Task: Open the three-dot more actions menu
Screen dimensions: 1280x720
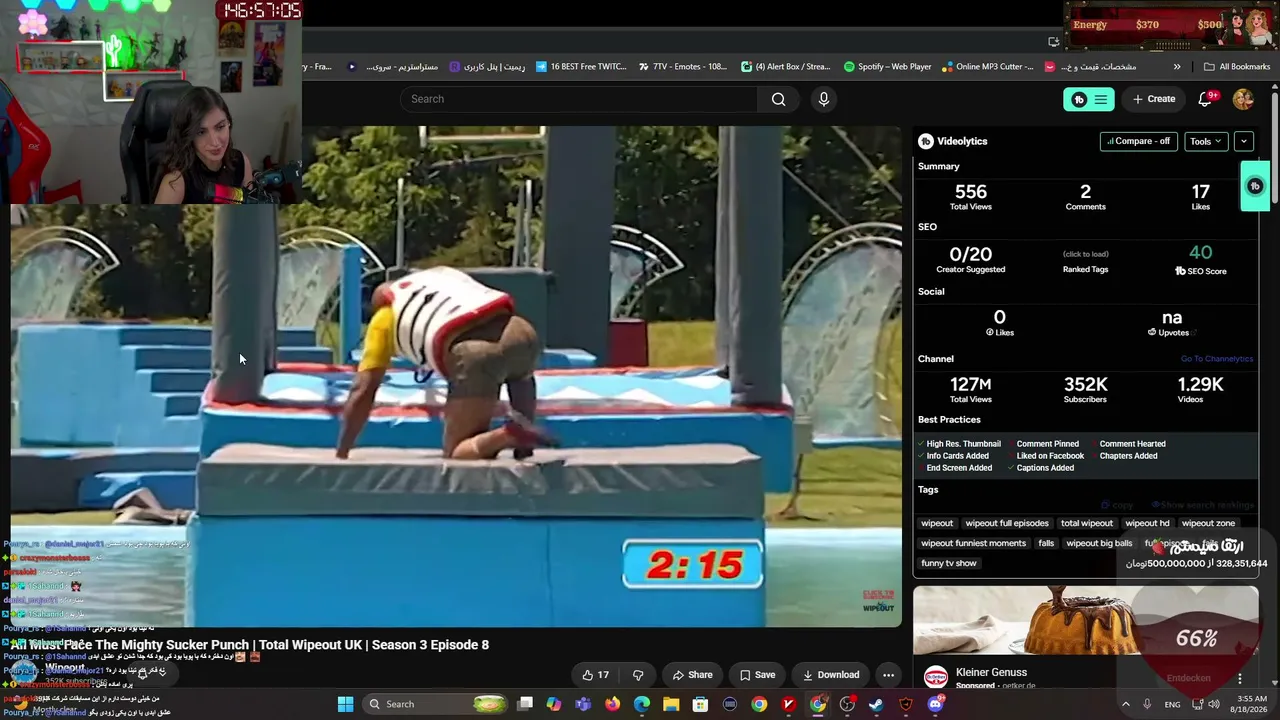Action: (888, 675)
